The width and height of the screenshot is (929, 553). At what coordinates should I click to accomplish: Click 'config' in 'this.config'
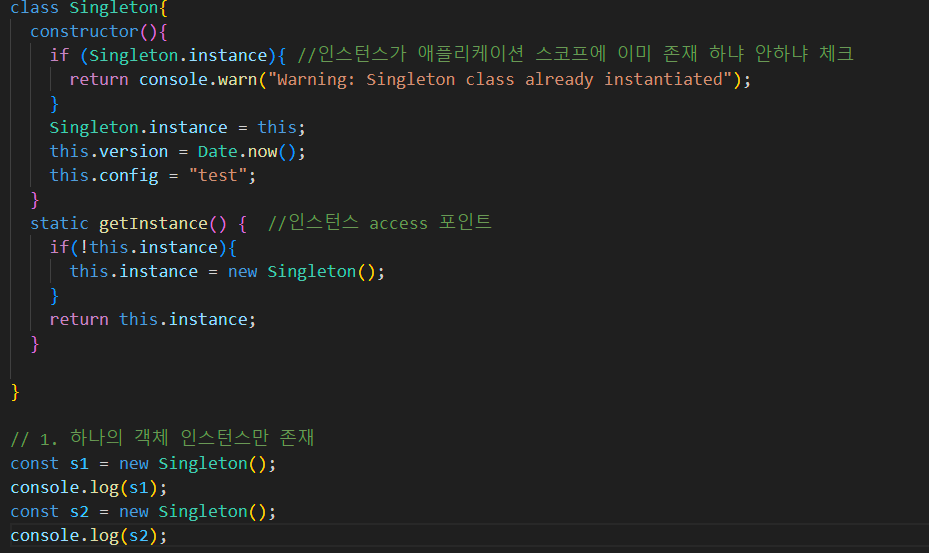tap(129, 175)
